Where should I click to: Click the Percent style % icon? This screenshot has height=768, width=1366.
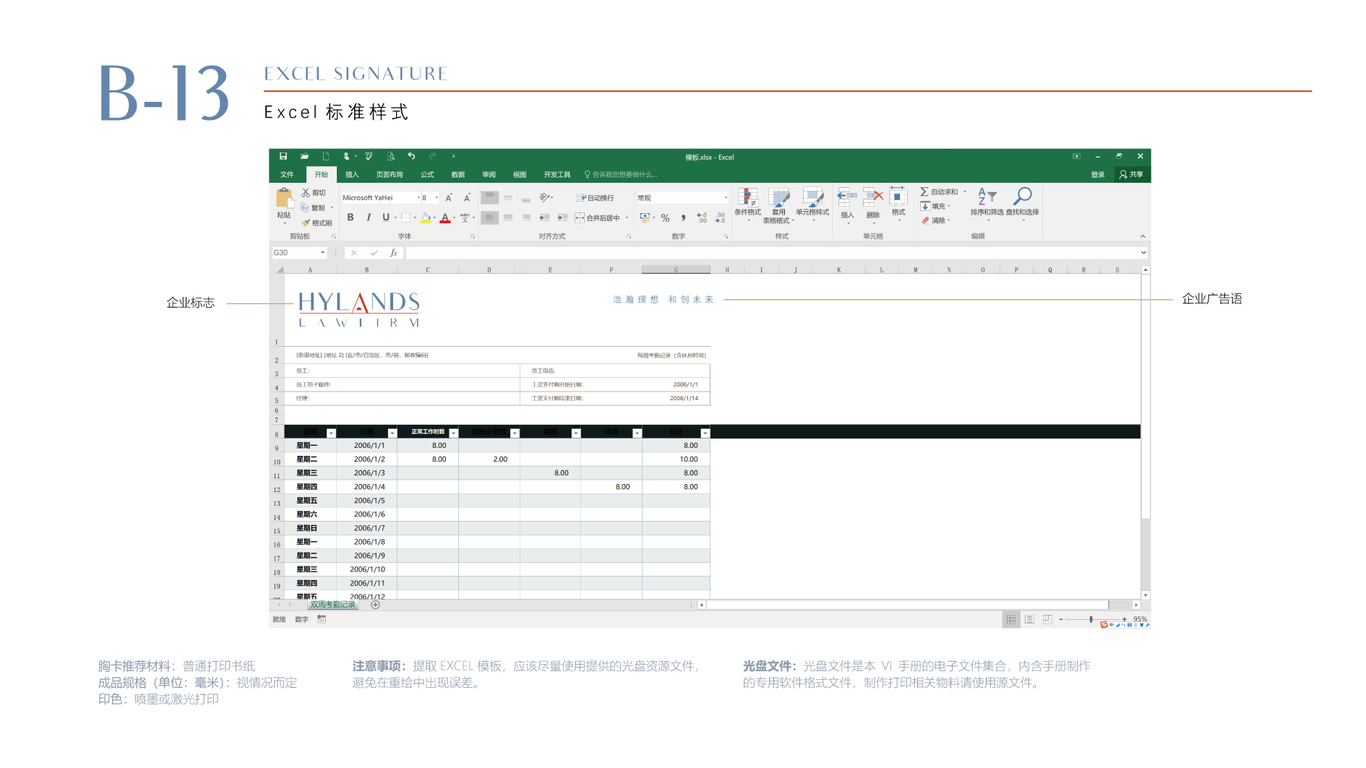coord(665,217)
